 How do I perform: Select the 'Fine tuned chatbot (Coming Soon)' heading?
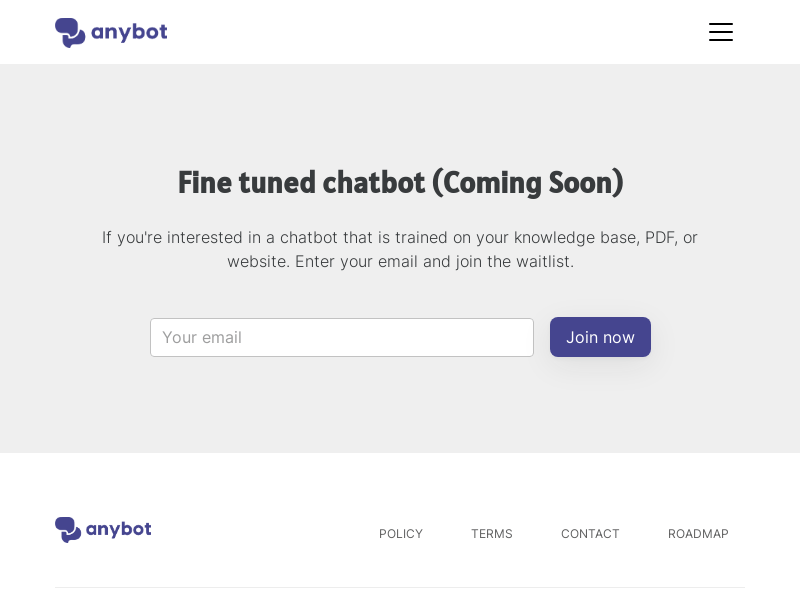point(401,183)
